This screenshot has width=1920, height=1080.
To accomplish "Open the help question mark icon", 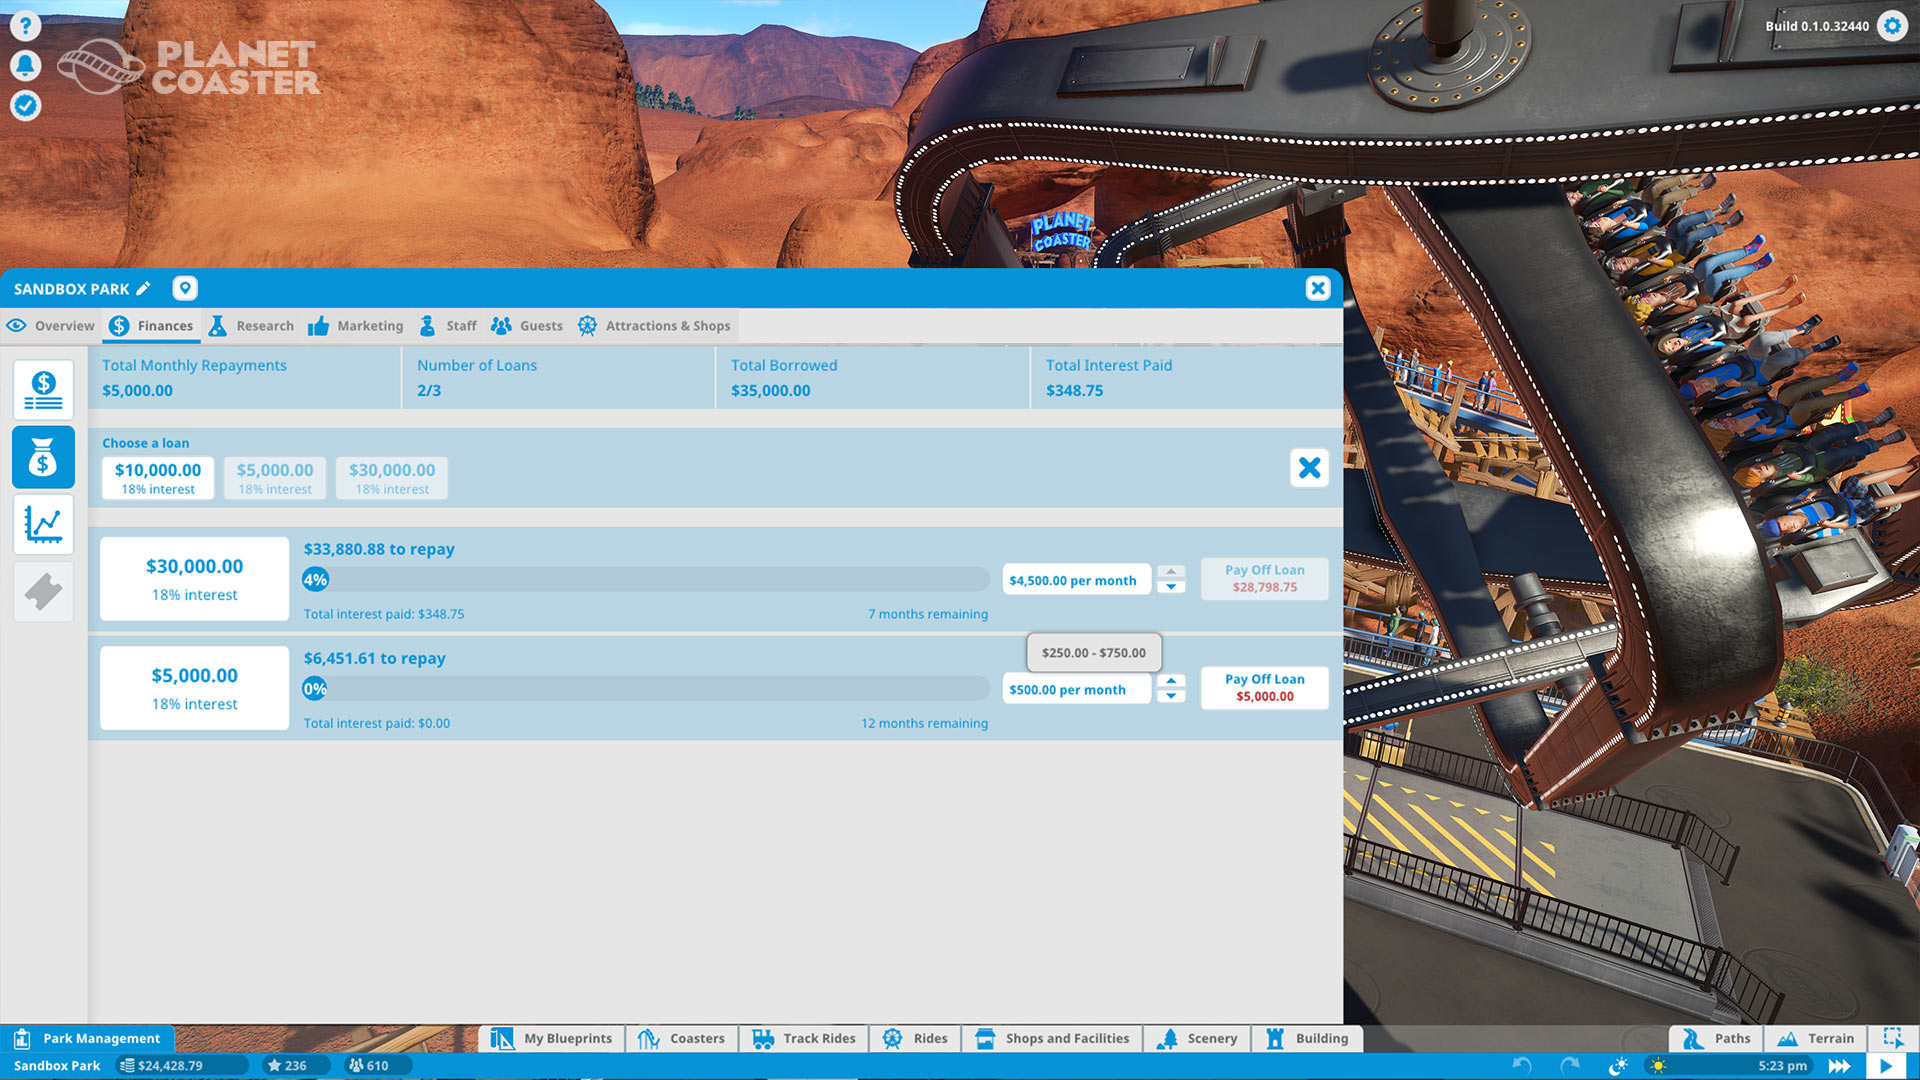I will pos(25,25).
